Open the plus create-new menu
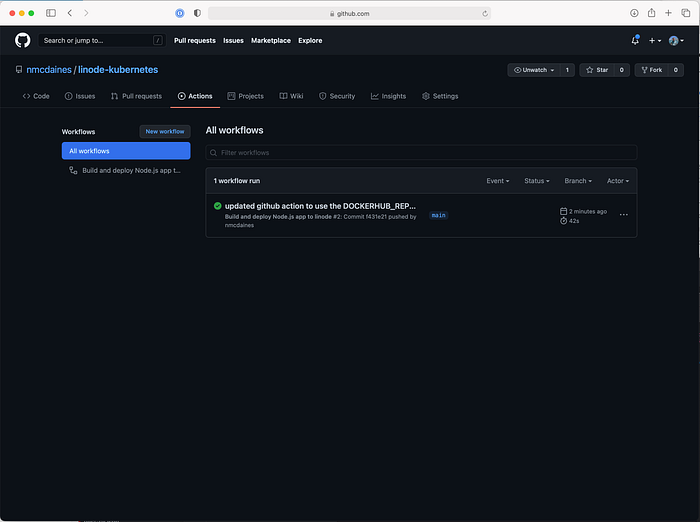700x522 pixels. (x=654, y=41)
